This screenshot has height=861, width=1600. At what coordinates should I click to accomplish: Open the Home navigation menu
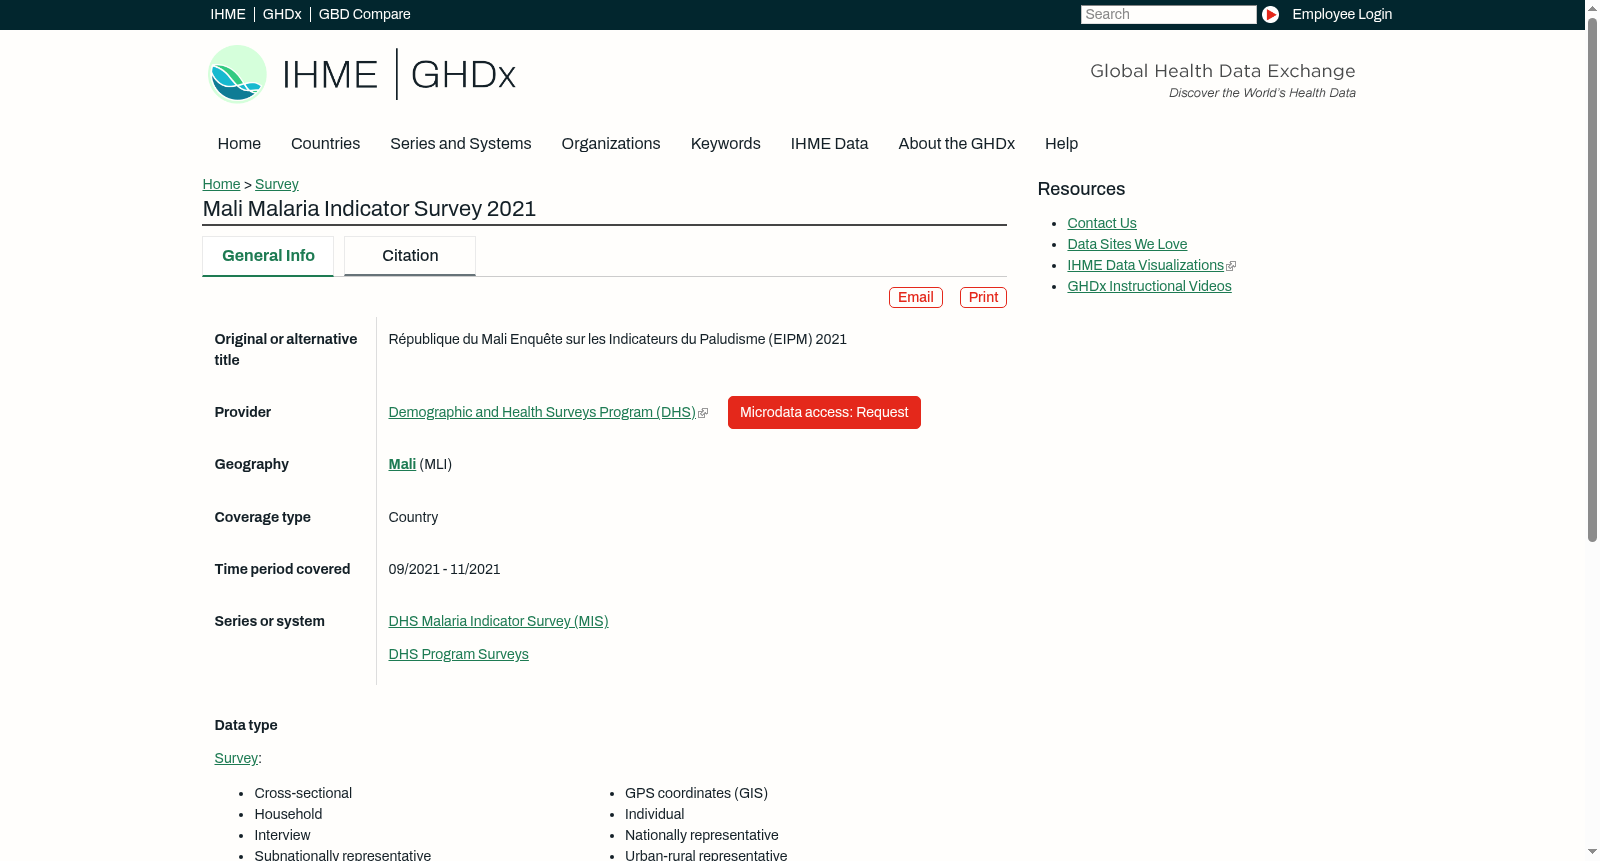[x=239, y=144]
